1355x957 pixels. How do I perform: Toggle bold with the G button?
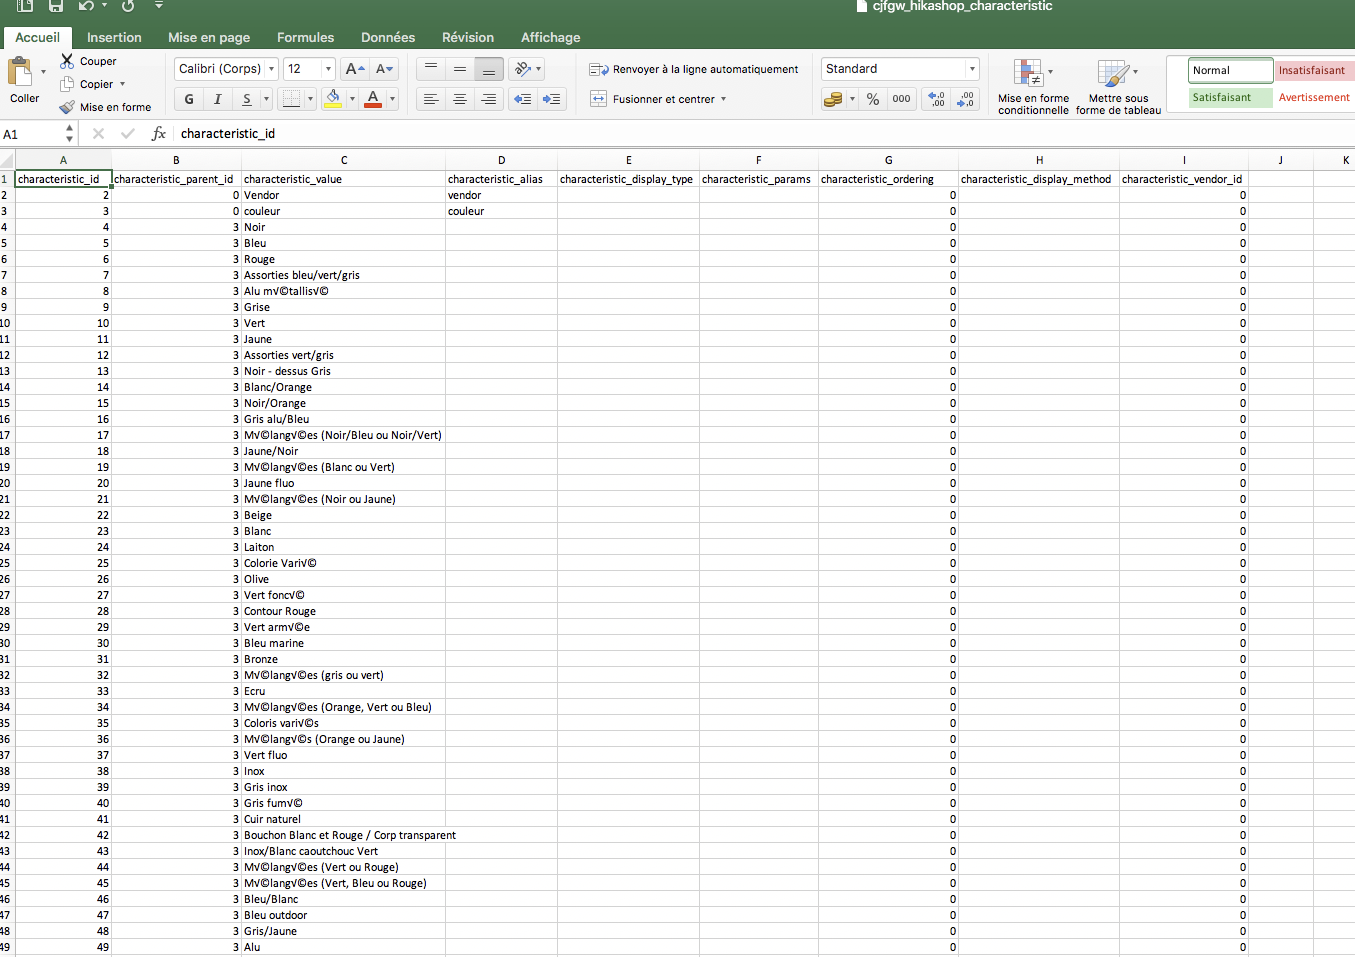(189, 99)
